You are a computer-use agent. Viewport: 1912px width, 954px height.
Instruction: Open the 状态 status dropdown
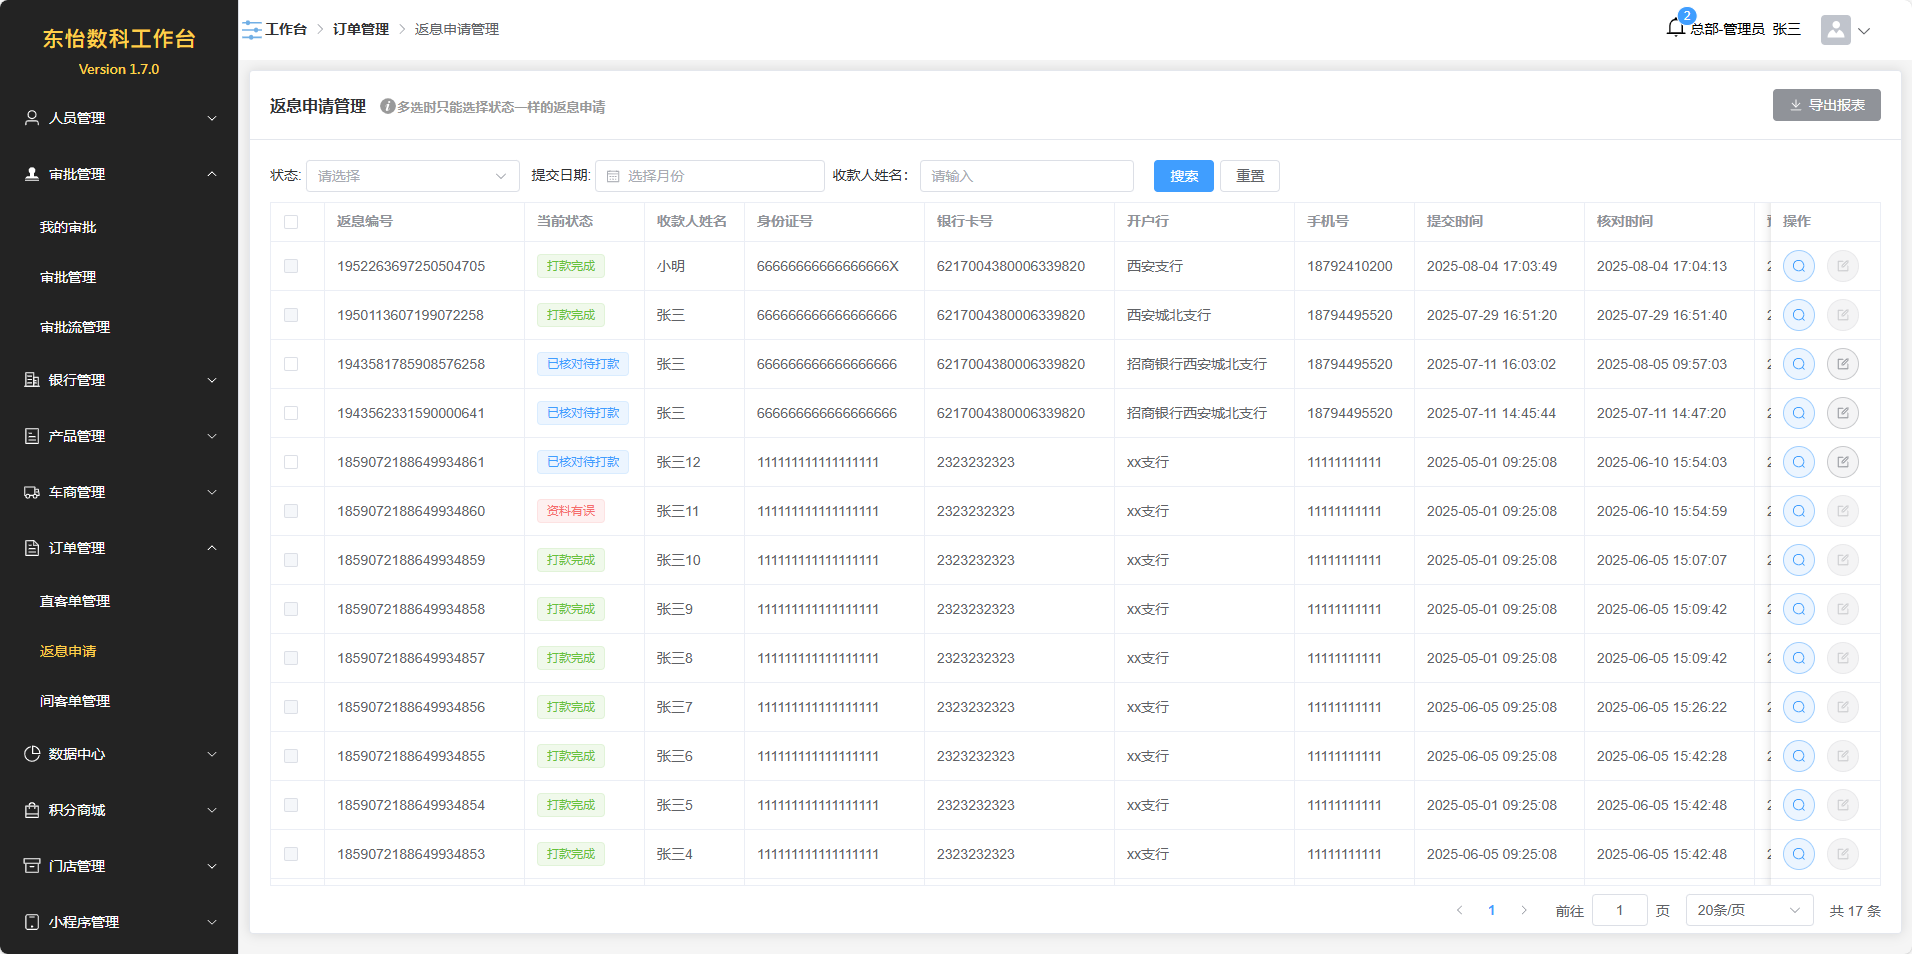tap(412, 176)
